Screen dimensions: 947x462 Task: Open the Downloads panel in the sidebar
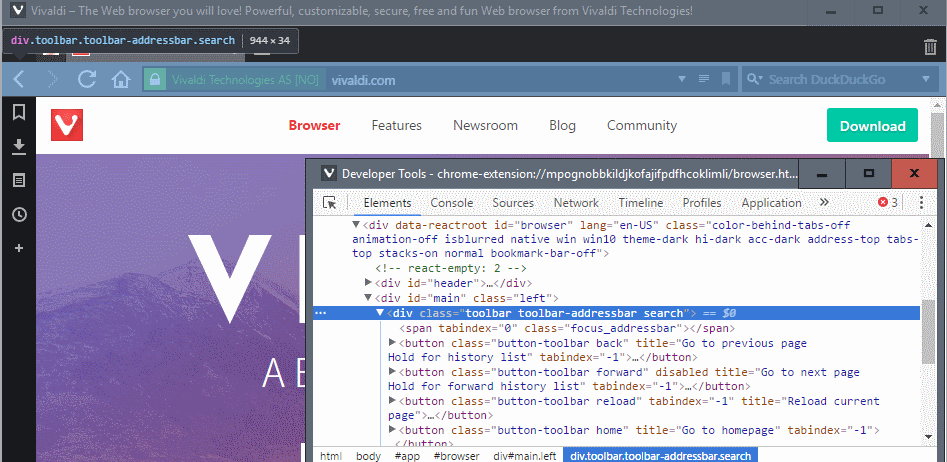click(19, 147)
